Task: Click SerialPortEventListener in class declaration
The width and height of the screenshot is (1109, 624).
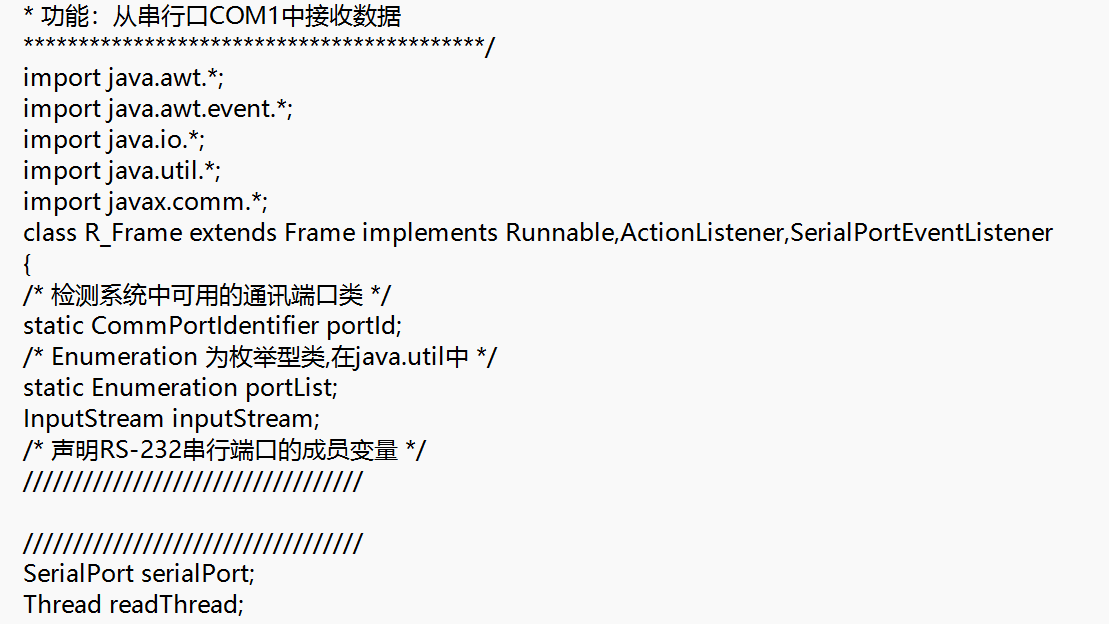Action: pyautogui.click(x=921, y=233)
